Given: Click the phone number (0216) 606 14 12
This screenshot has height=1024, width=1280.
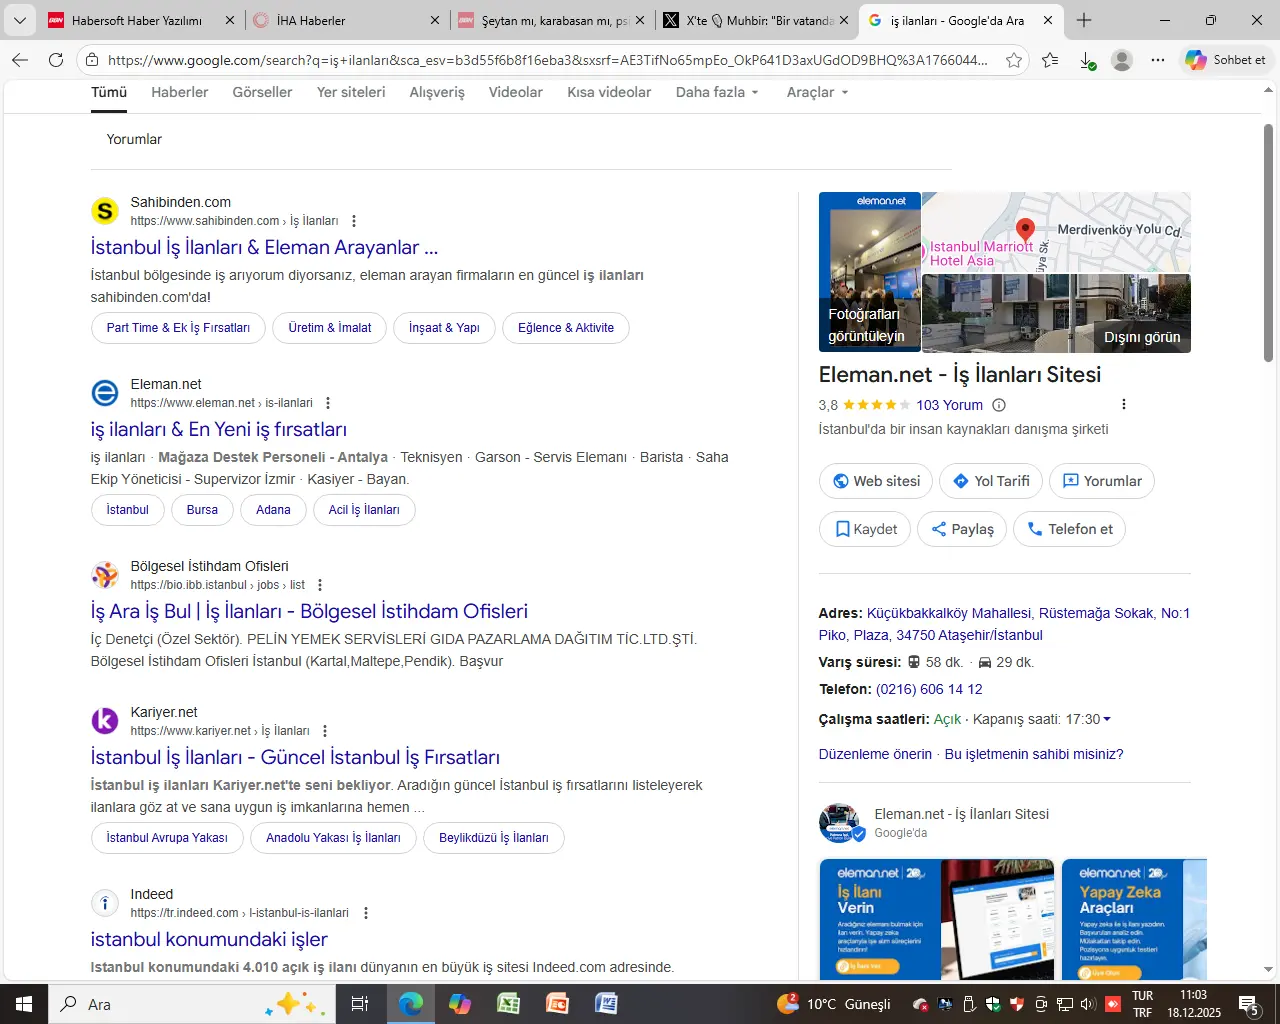Looking at the screenshot, I should (929, 689).
